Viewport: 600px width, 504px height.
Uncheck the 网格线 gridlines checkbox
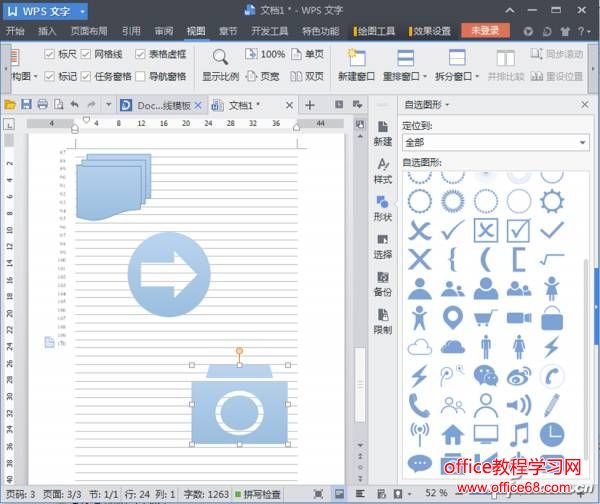(x=86, y=54)
